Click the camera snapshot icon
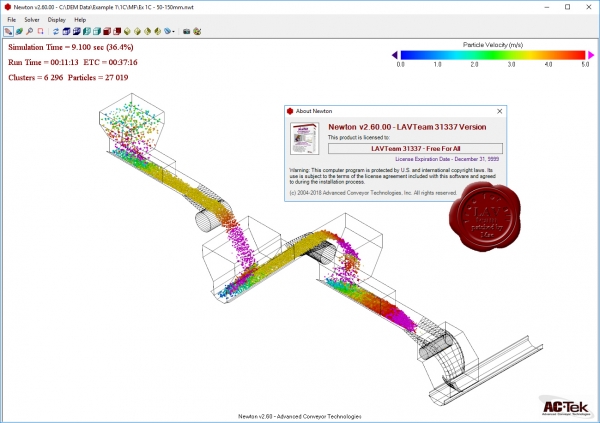This screenshot has height=423, width=600. 186,31
